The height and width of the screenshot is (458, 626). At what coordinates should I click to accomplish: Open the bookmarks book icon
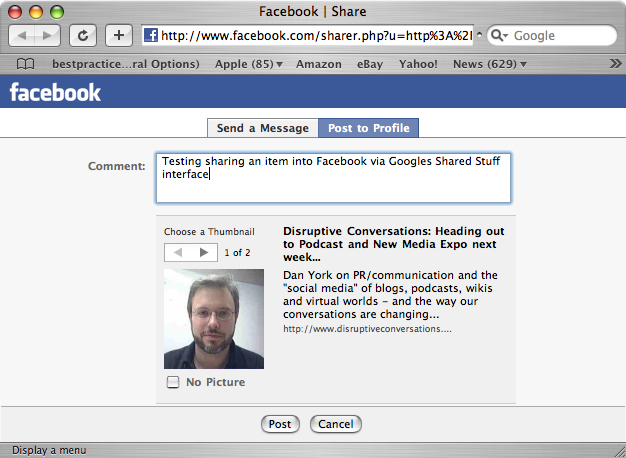[x=27, y=64]
